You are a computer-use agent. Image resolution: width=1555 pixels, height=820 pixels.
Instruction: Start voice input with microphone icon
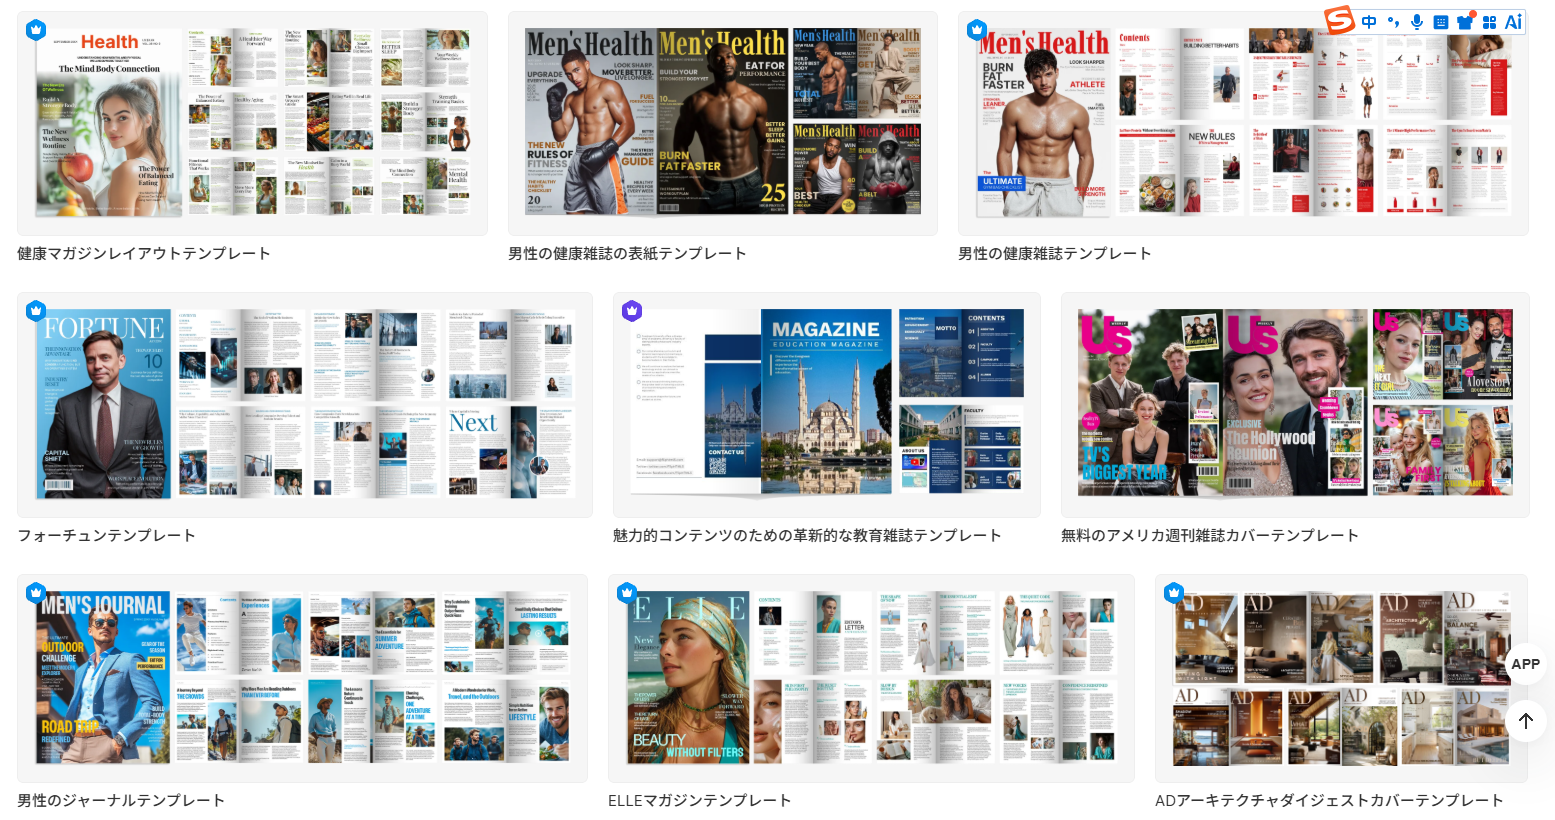pos(1417,22)
